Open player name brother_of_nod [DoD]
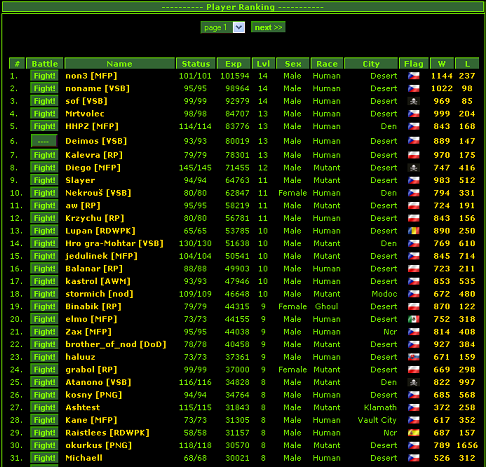The height and width of the screenshot is (467, 486). click(x=116, y=344)
